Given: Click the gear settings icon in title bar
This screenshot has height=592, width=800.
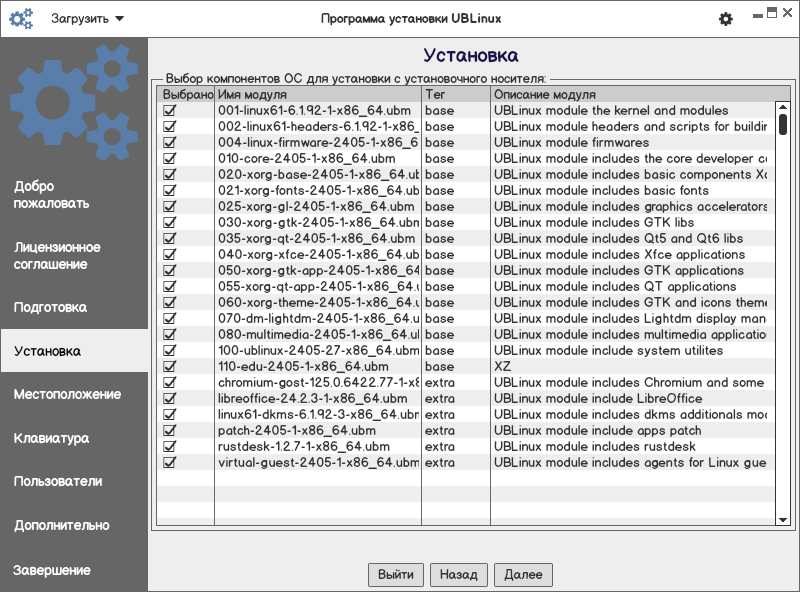Looking at the screenshot, I should point(726,19).
